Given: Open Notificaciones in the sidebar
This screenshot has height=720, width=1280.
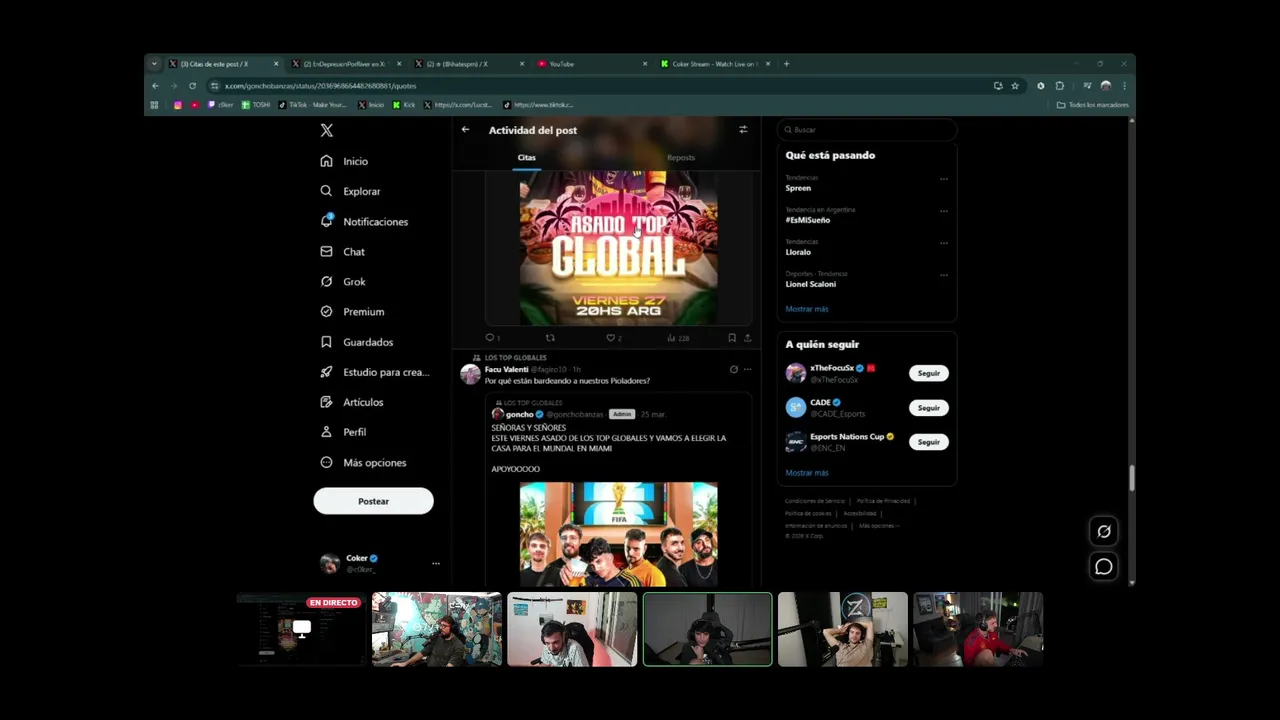Looking at the screenshot, I should click(x=364, y=221).
